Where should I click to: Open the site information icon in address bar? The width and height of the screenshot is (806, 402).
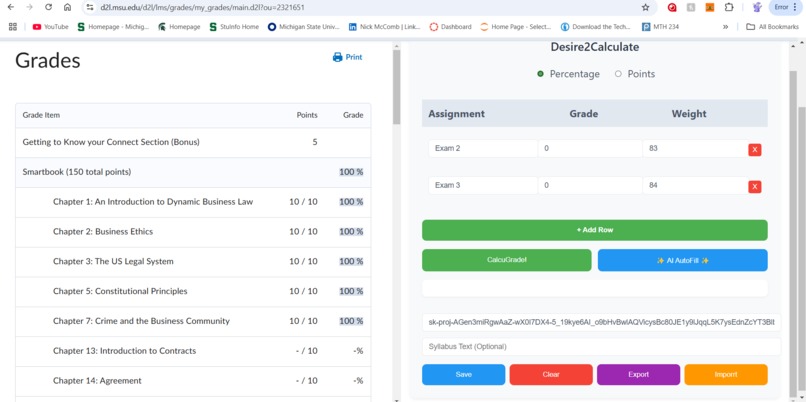point(90,7)
